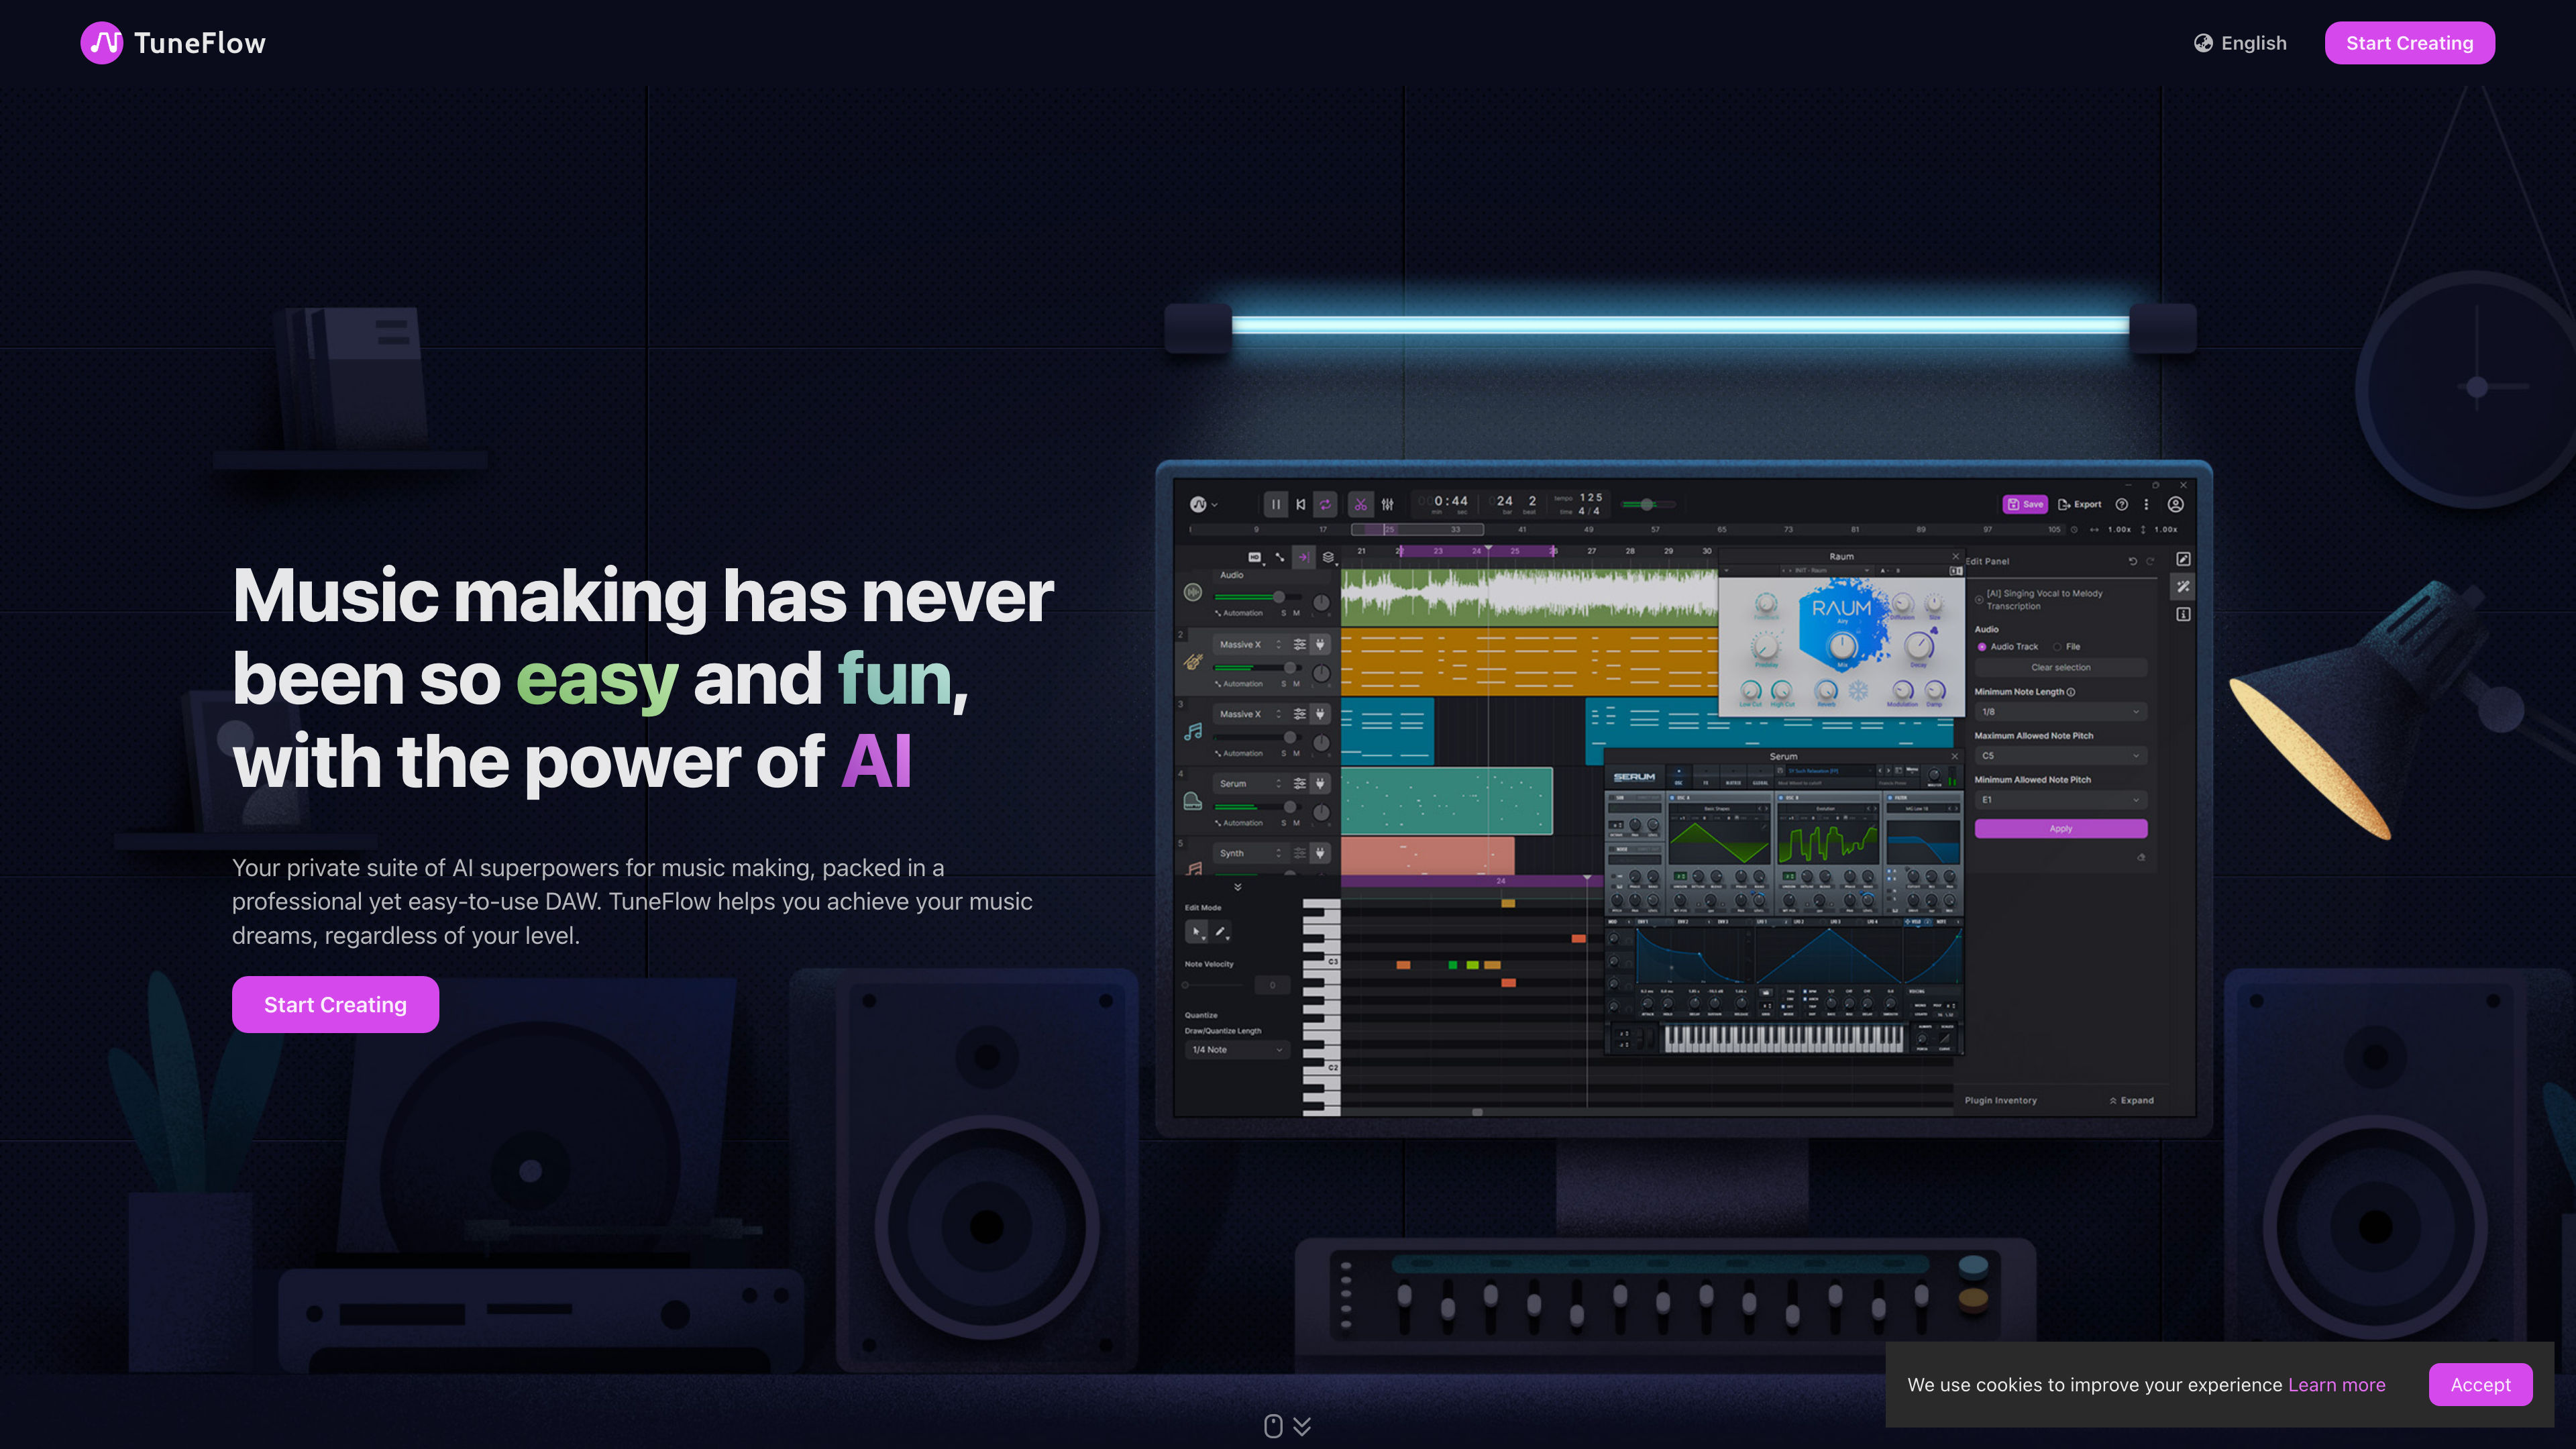Mute track 2 Massive X
This screenshot has height=1449, width=2576.
(1297, 684)
